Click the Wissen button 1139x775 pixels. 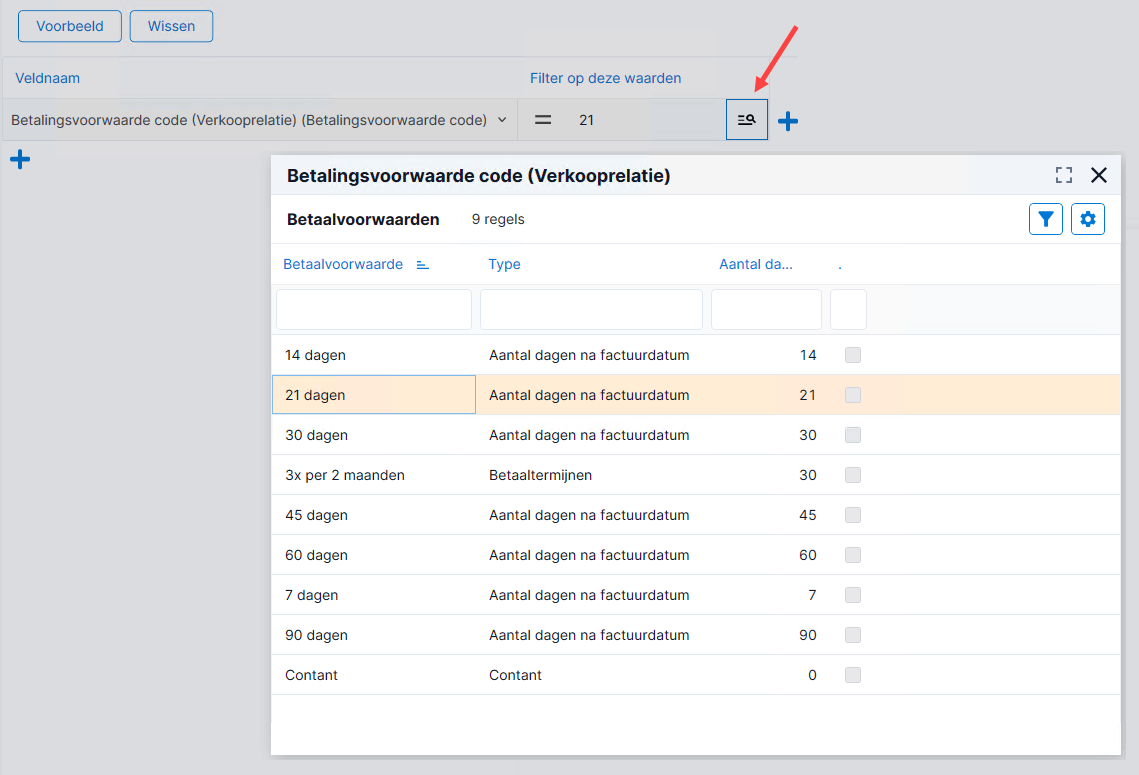(171, 26)
